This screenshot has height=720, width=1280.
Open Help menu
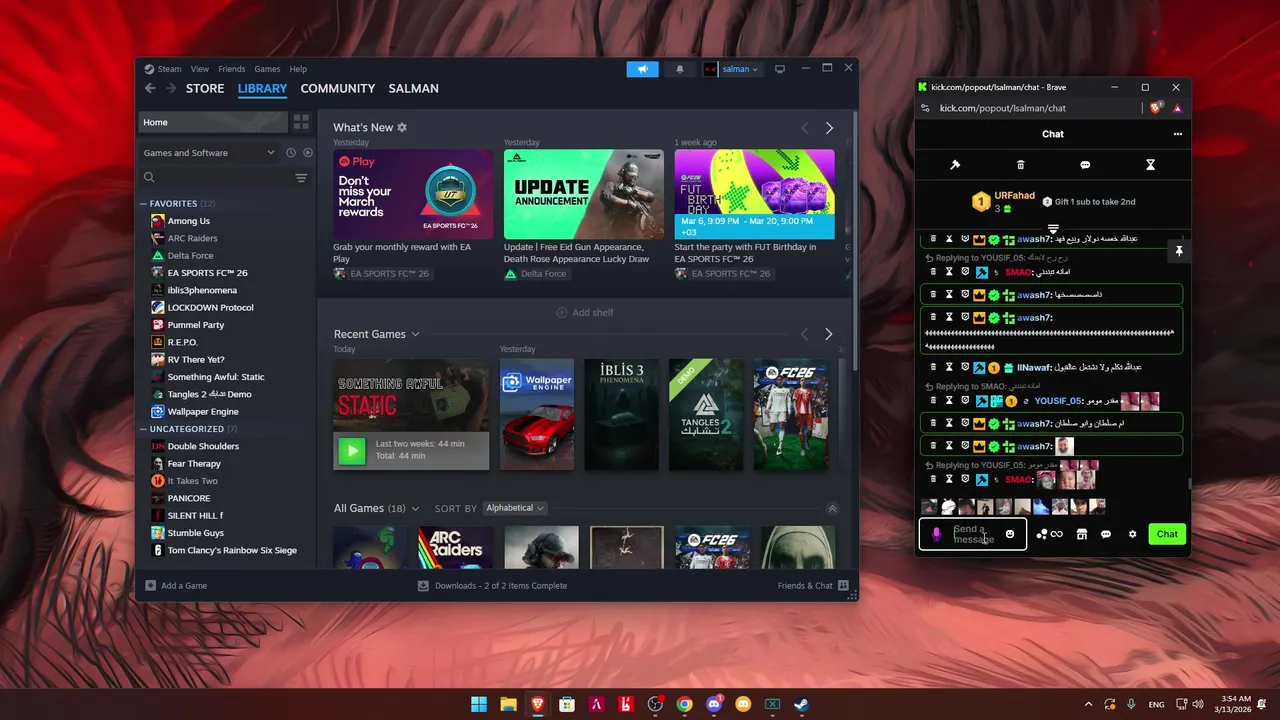click(x=298, y=69)
